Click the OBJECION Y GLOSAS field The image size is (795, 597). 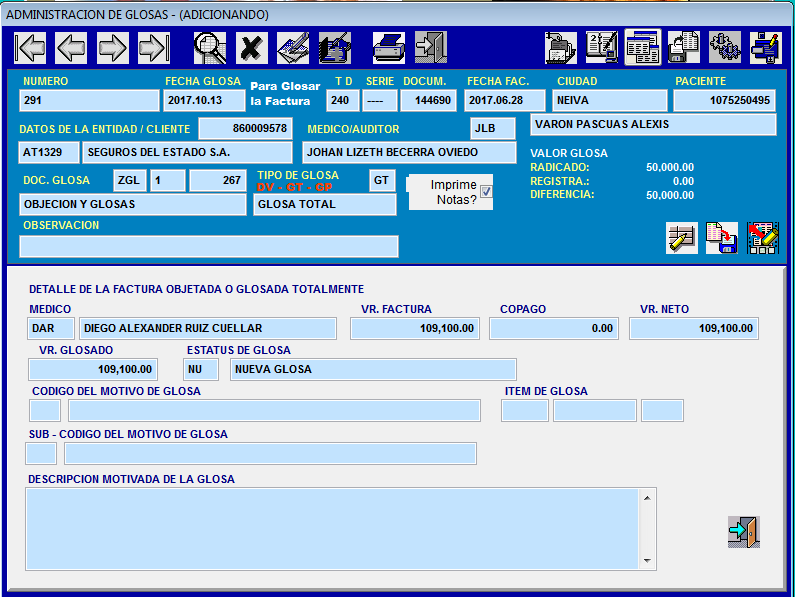(x=133, y=204)
